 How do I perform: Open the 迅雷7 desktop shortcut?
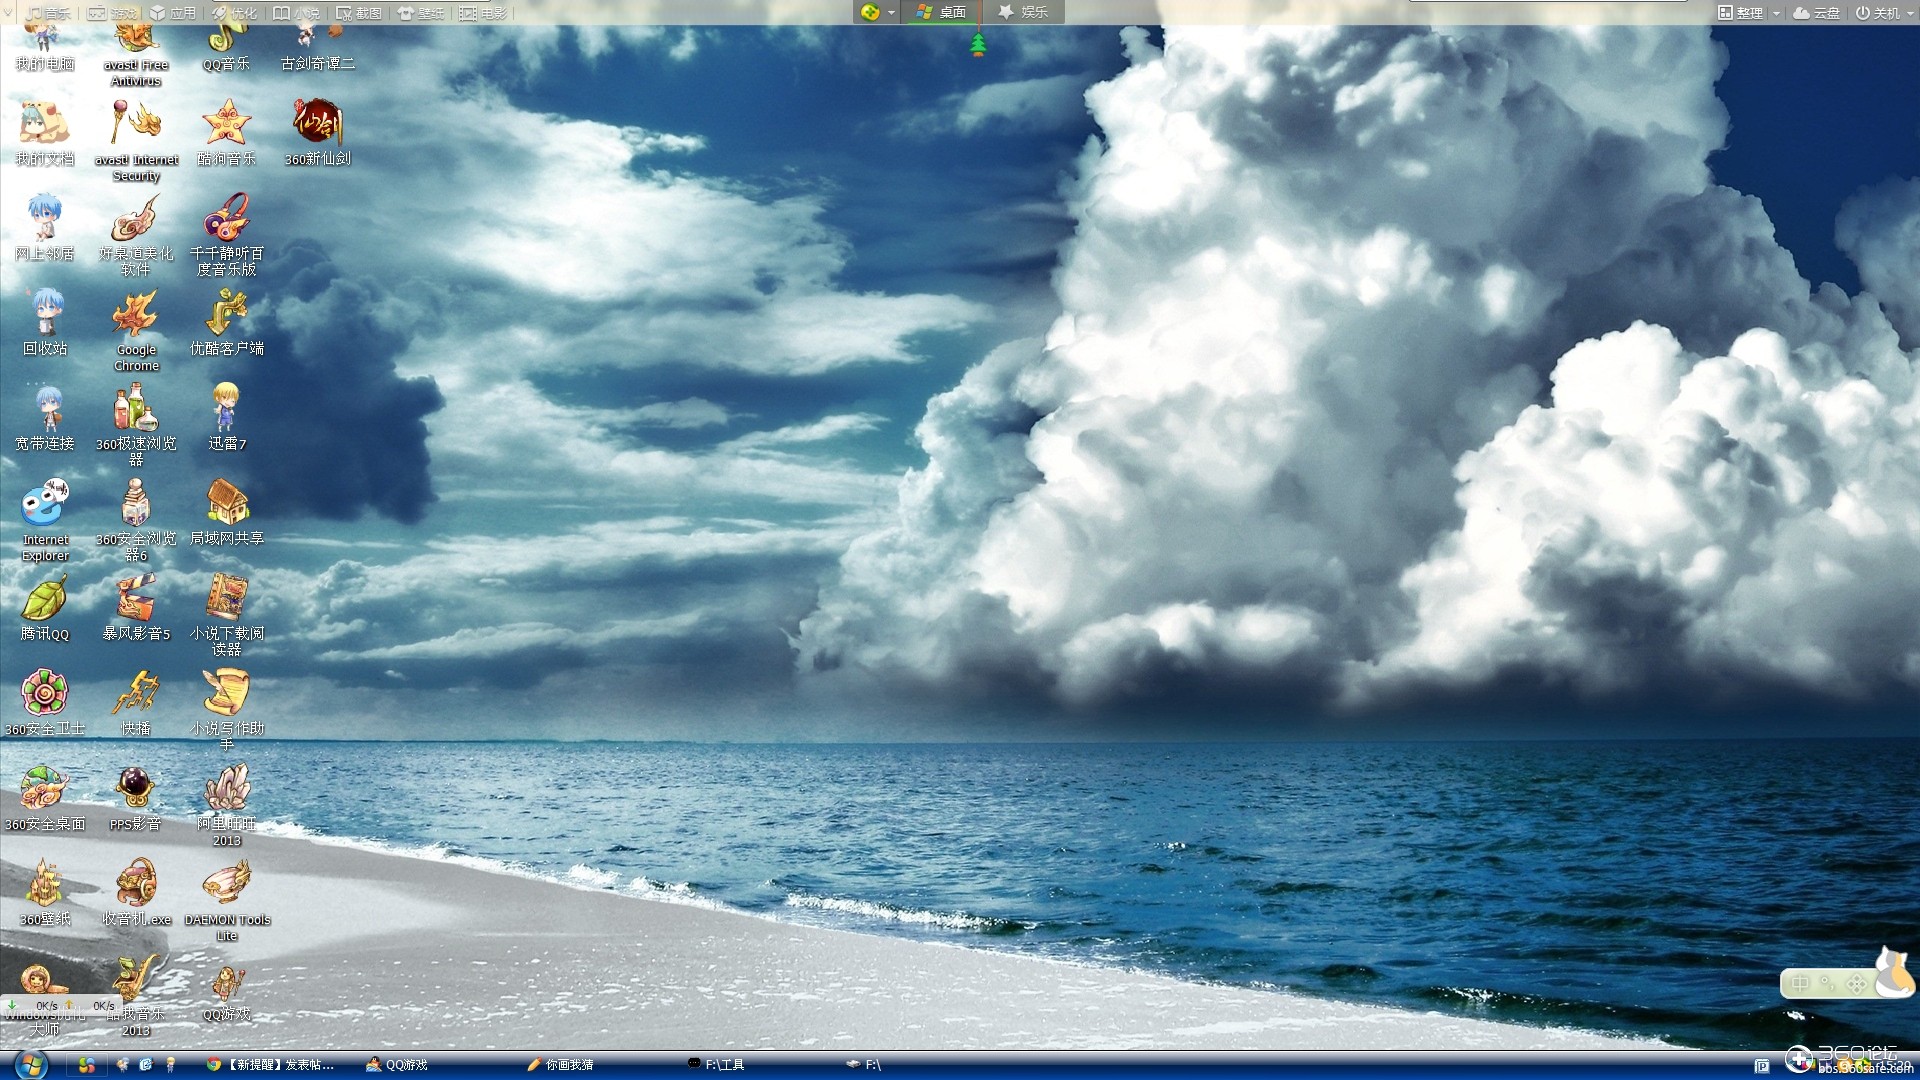[227, 417]
